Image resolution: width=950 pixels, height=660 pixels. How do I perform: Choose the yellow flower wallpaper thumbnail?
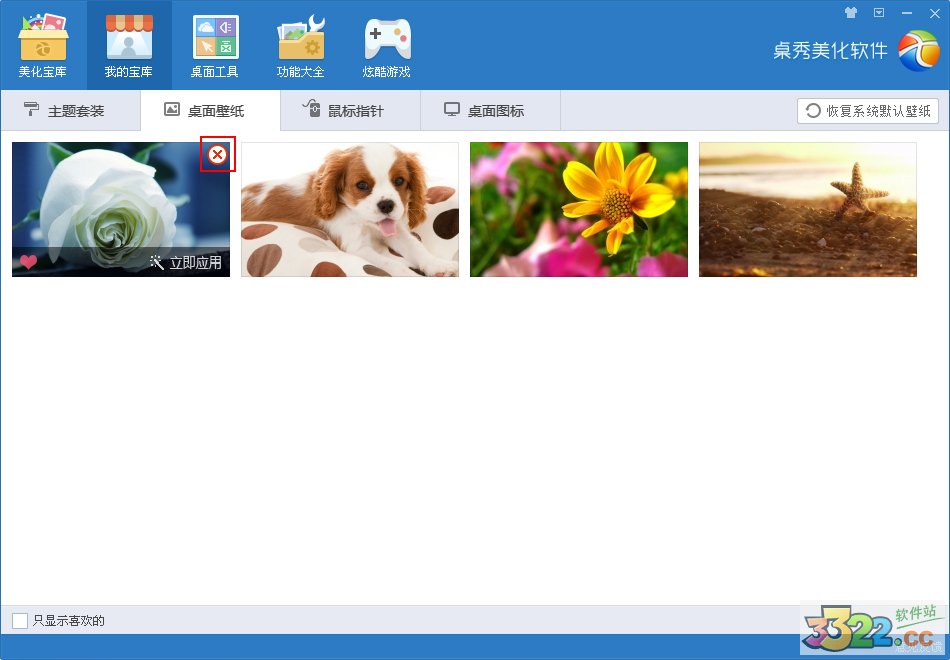(579, 210)
